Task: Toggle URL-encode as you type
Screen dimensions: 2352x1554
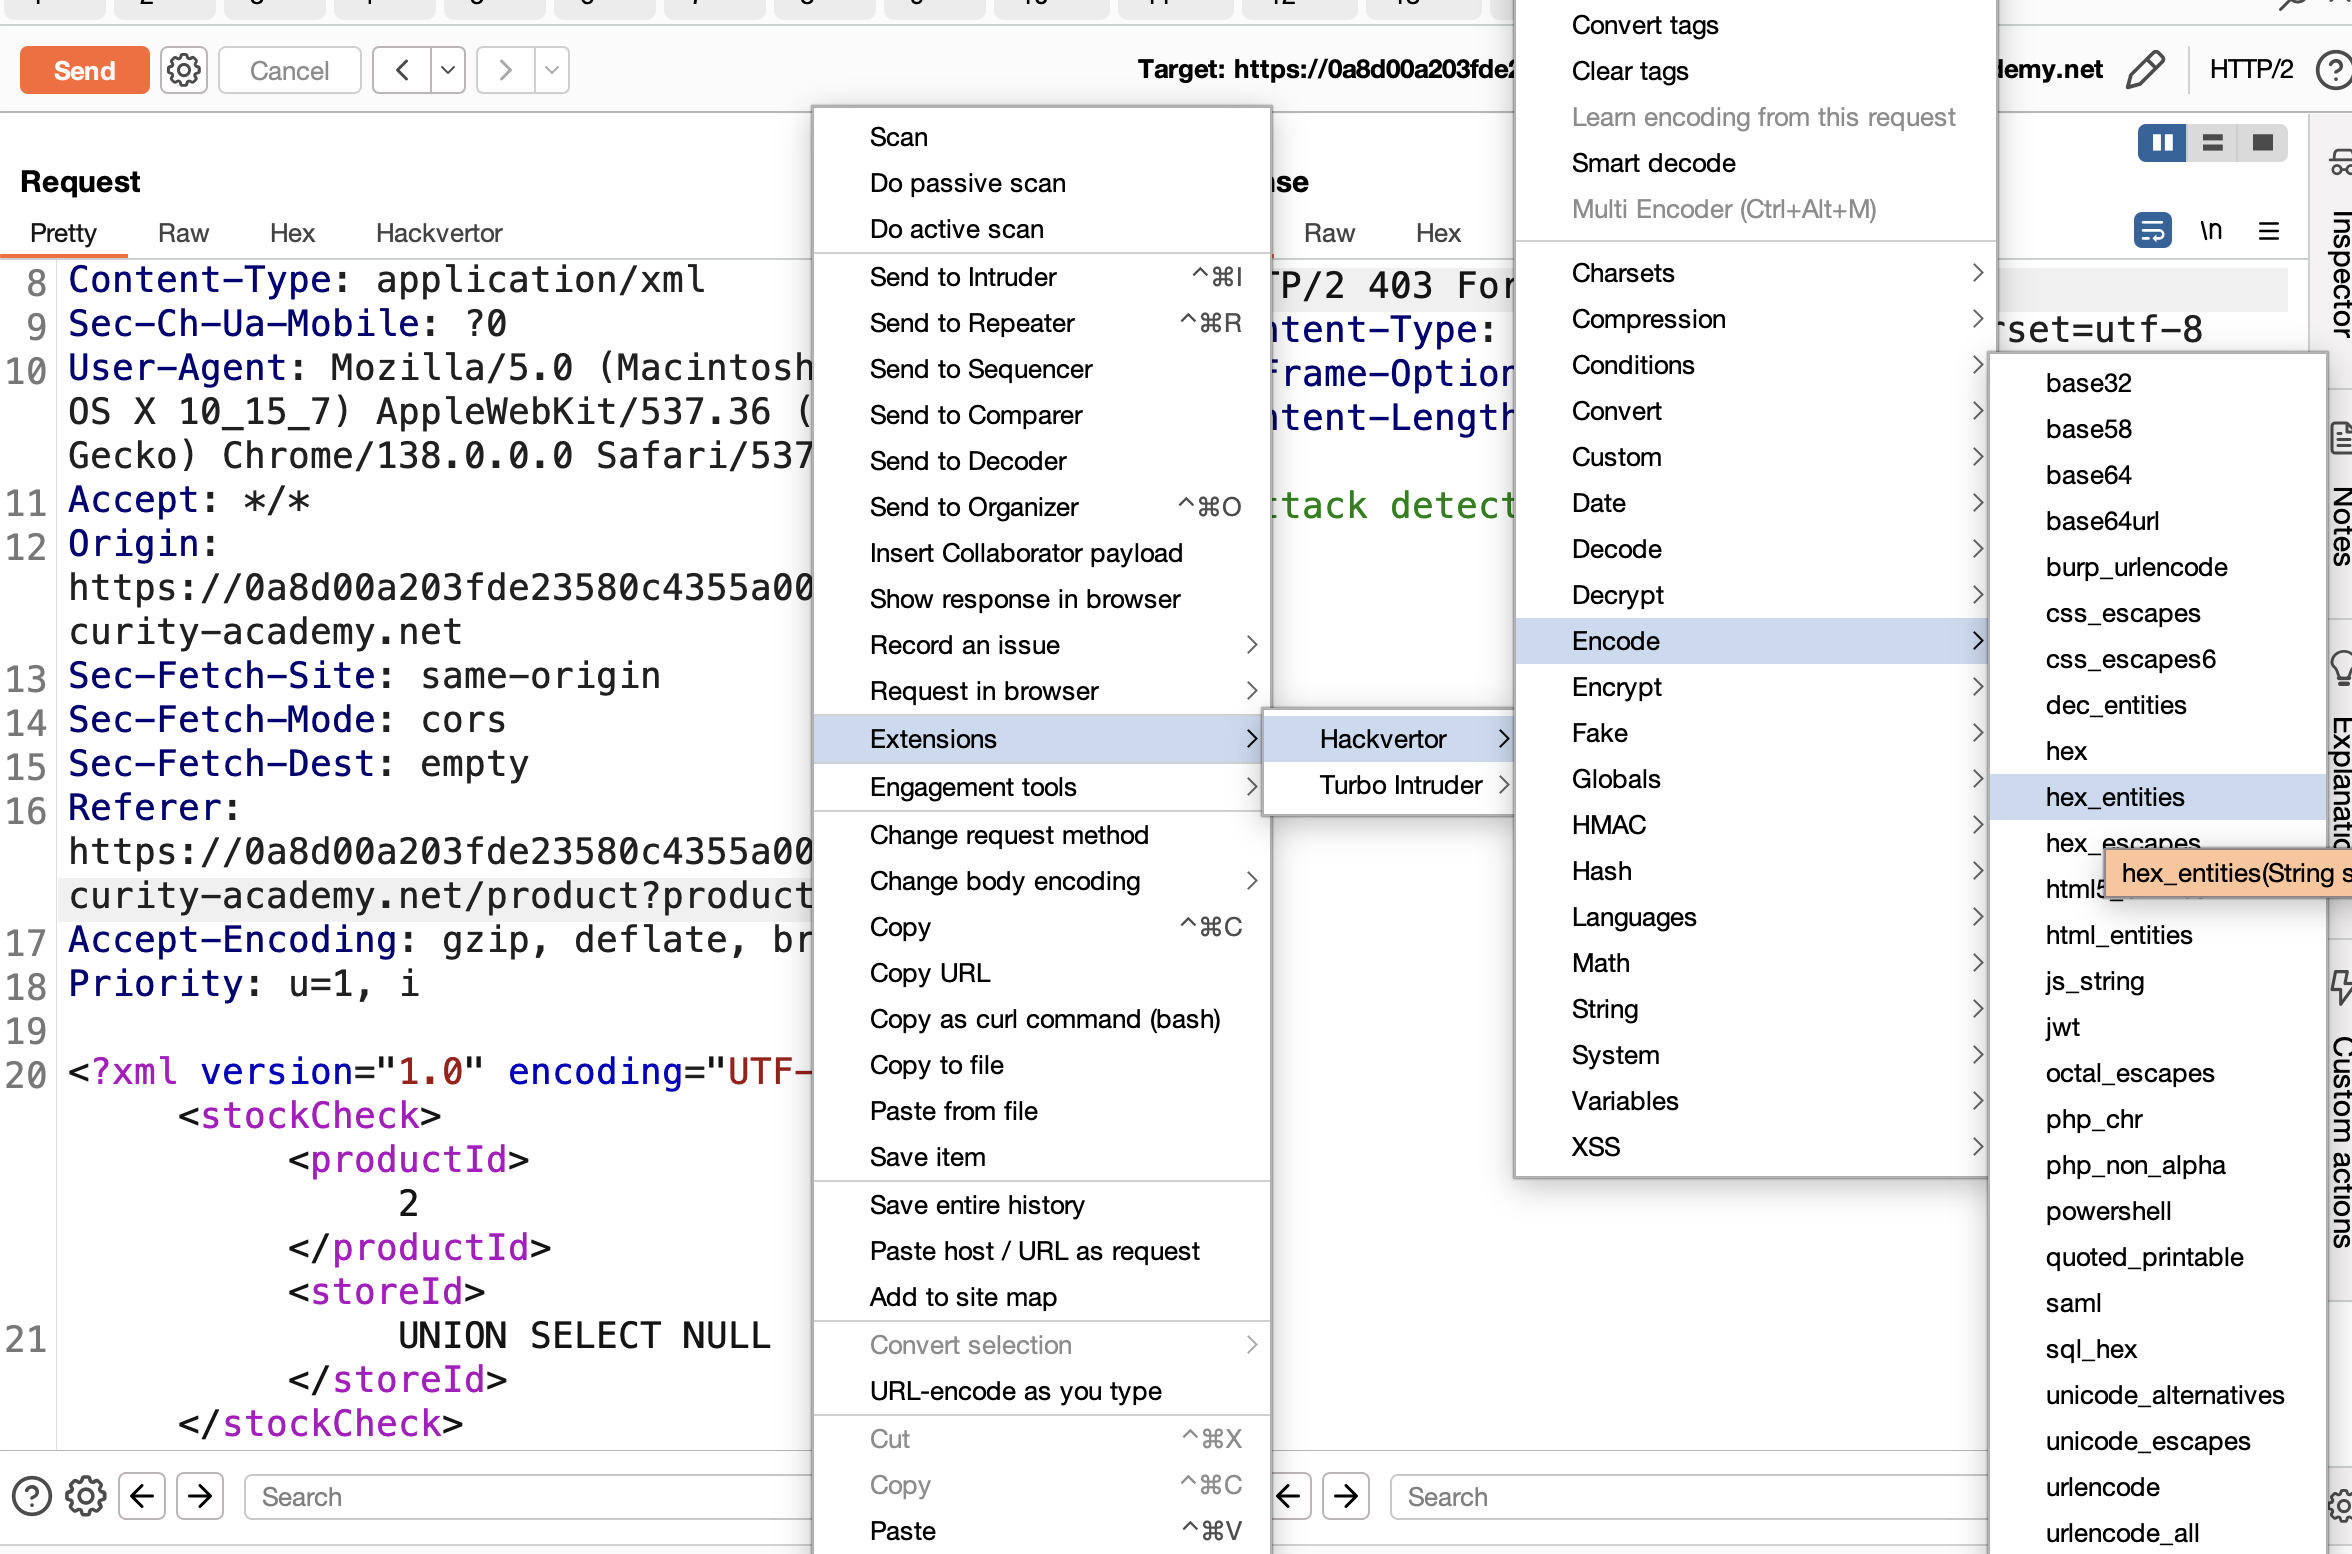Action: (1042, 1391)
